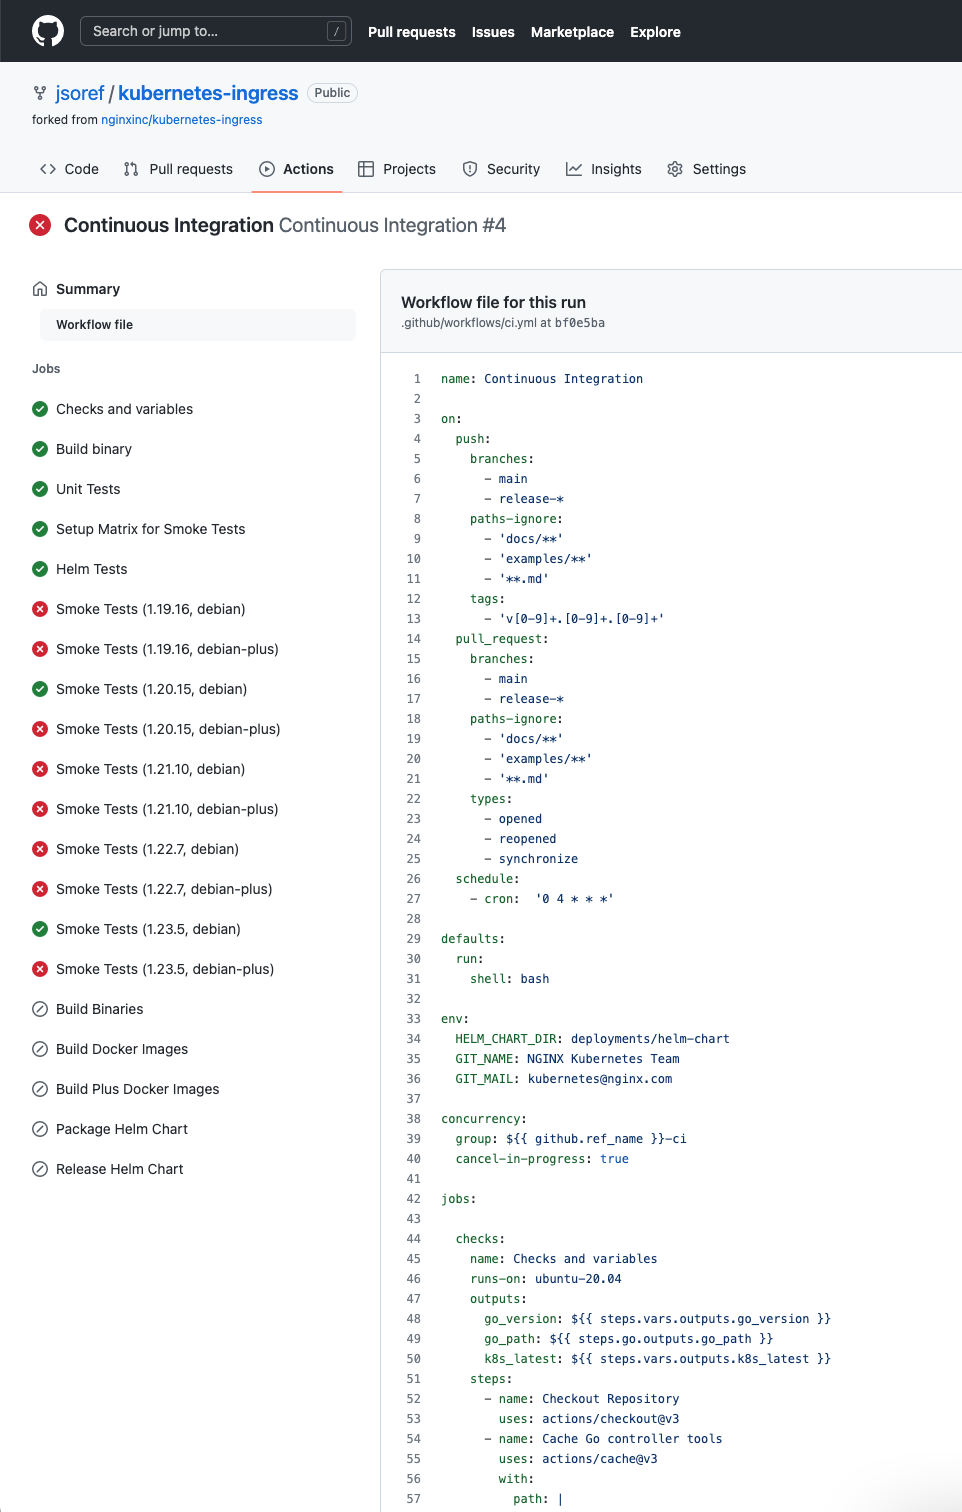The width and height of the screenshot is (962, 1512).
Task: Click the 'name: Continuous Integration' code line
Action: click(542, 379)
